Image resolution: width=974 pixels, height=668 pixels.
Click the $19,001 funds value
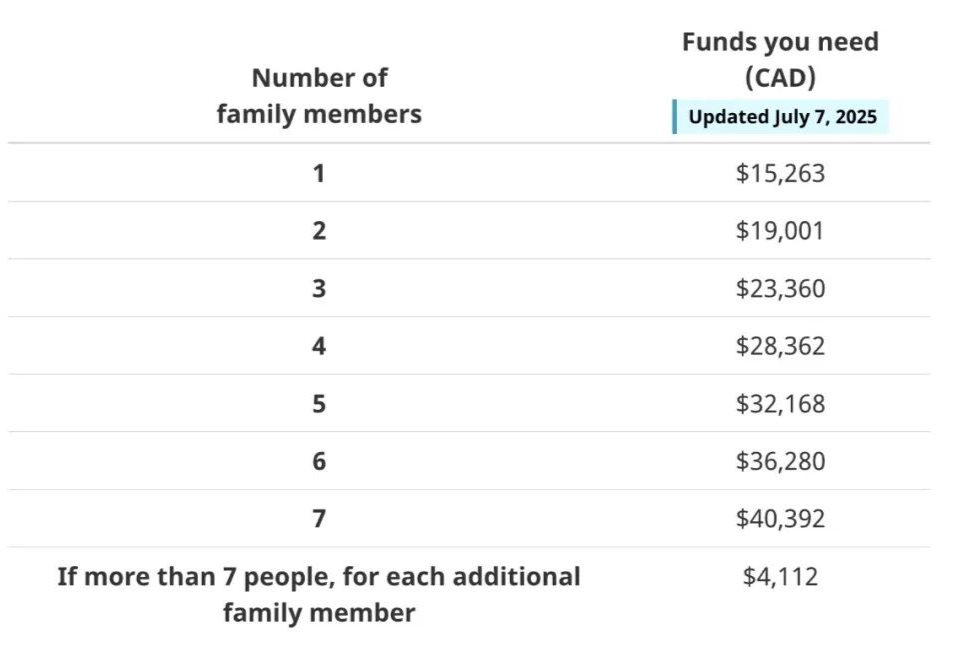pos(780,231)
